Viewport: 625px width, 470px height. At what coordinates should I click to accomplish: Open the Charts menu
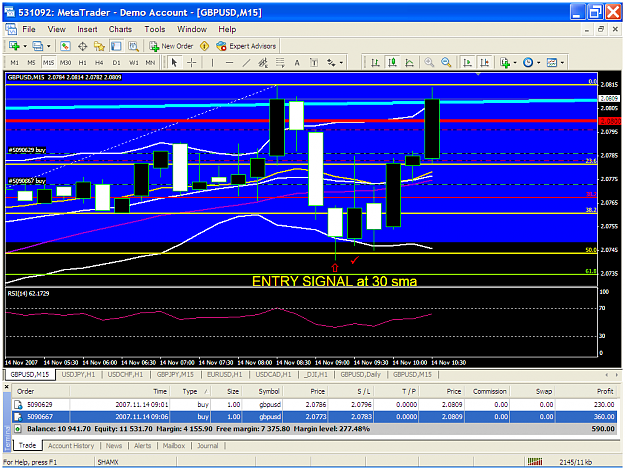click(120, 29)
